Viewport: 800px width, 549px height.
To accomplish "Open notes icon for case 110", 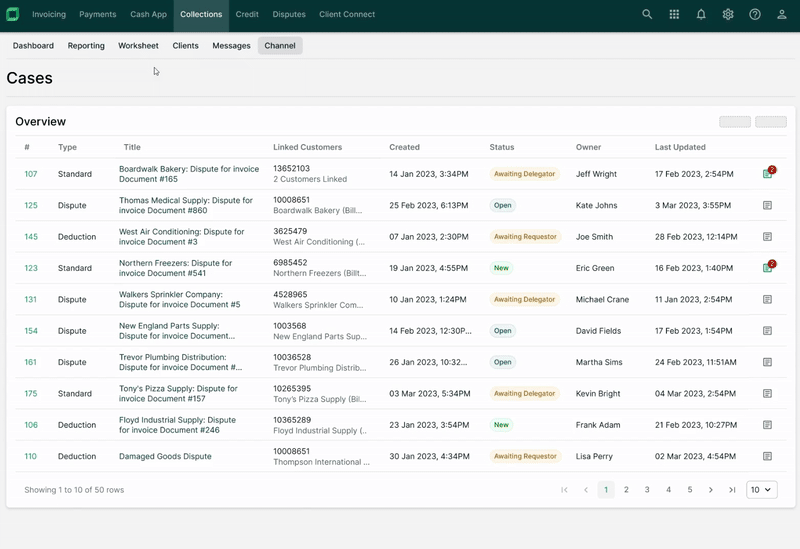I will pos(767,456).
